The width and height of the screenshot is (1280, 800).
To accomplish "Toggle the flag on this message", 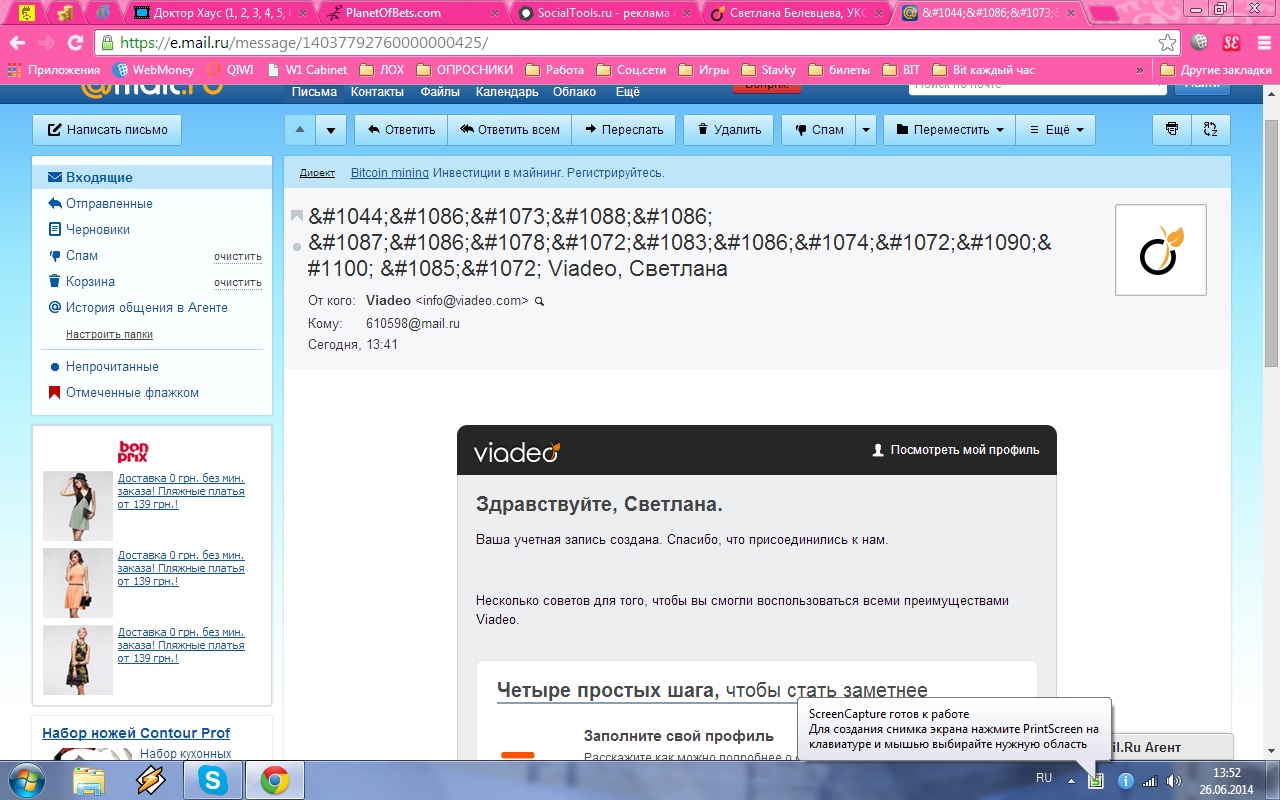I will [x=296, y=216].
